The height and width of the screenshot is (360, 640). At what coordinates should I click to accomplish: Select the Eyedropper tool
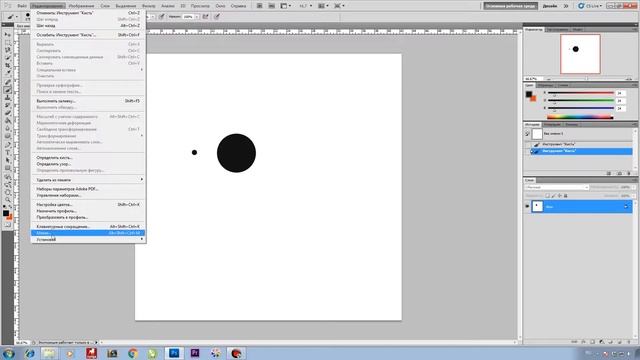tap(8, 73)
